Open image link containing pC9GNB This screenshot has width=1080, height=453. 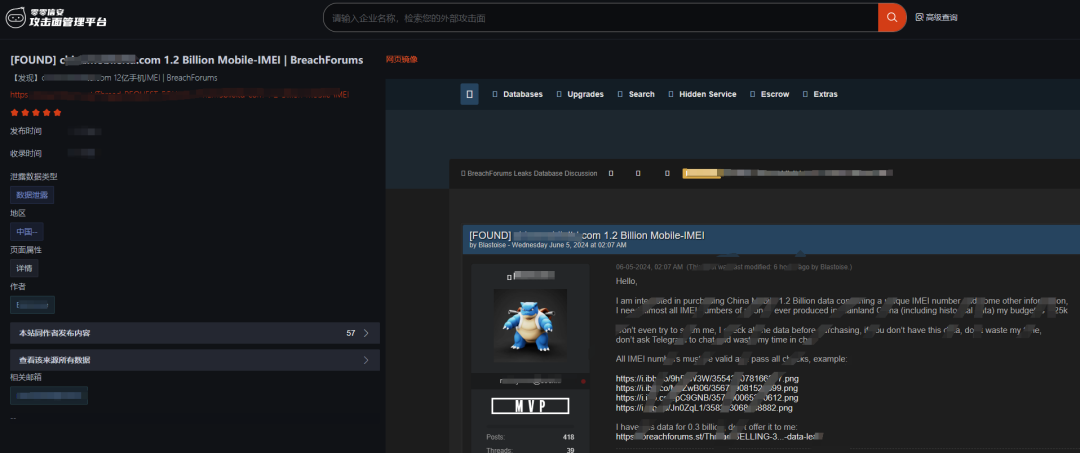[x=707, y=398]
